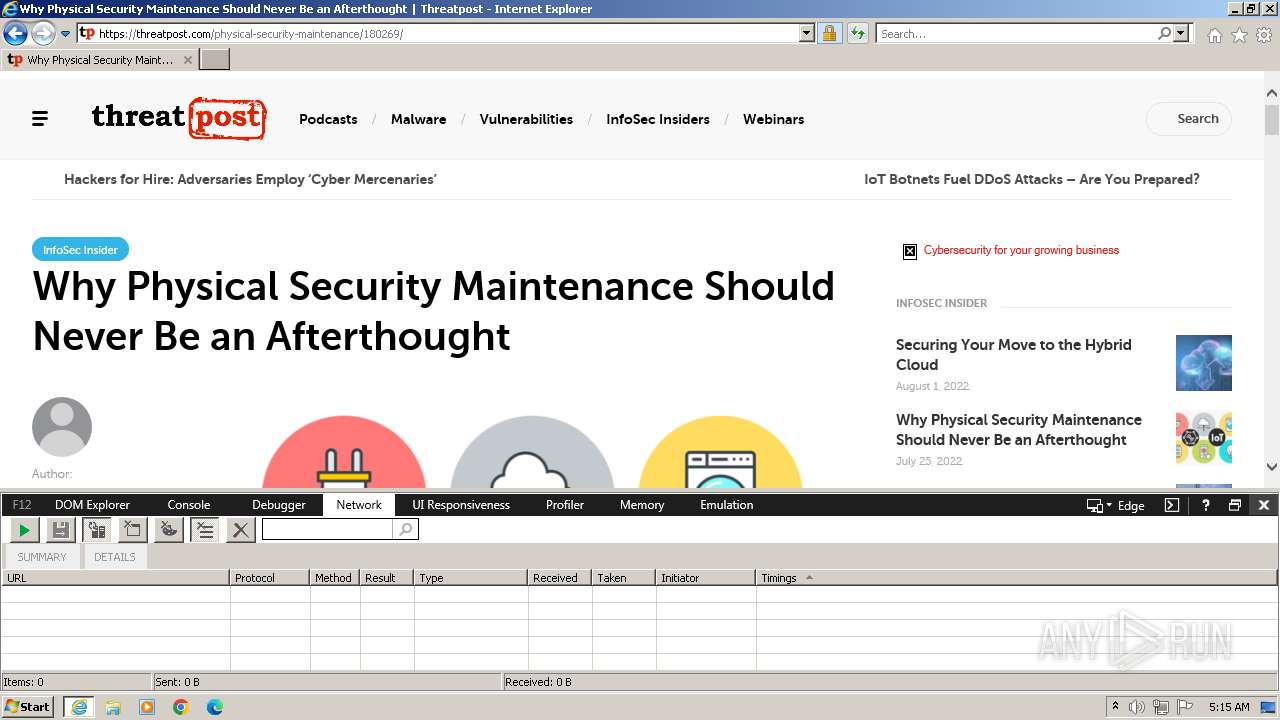Image resolution: width=1280 pixels, height=720 pixels.
Task: Sort by the URL column header
Action: point(115,578)
